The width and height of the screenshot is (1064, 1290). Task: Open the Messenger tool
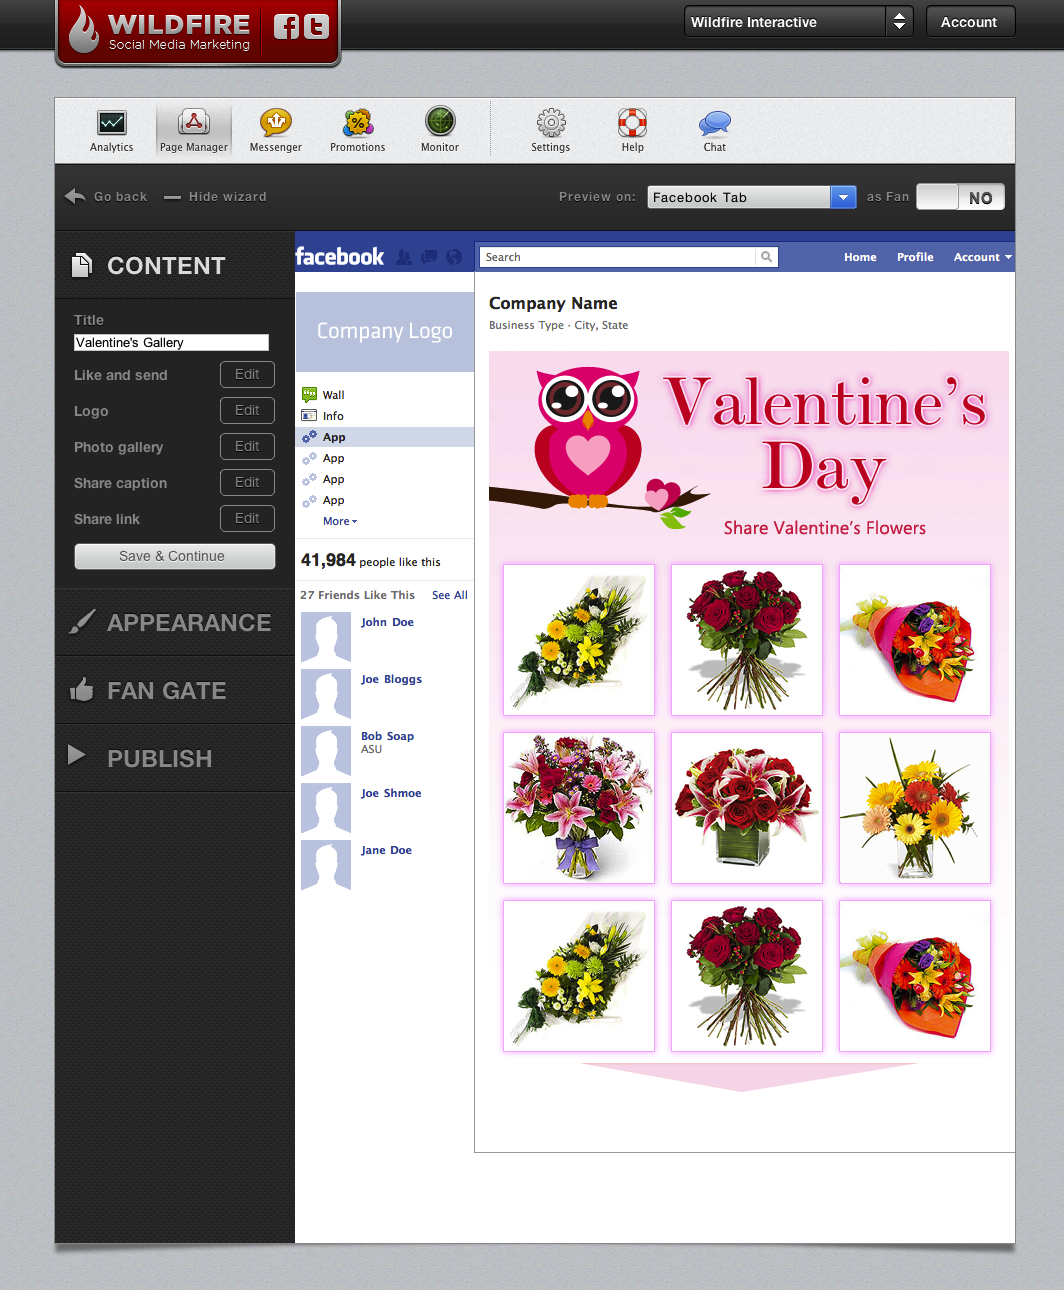coord(276,131)
